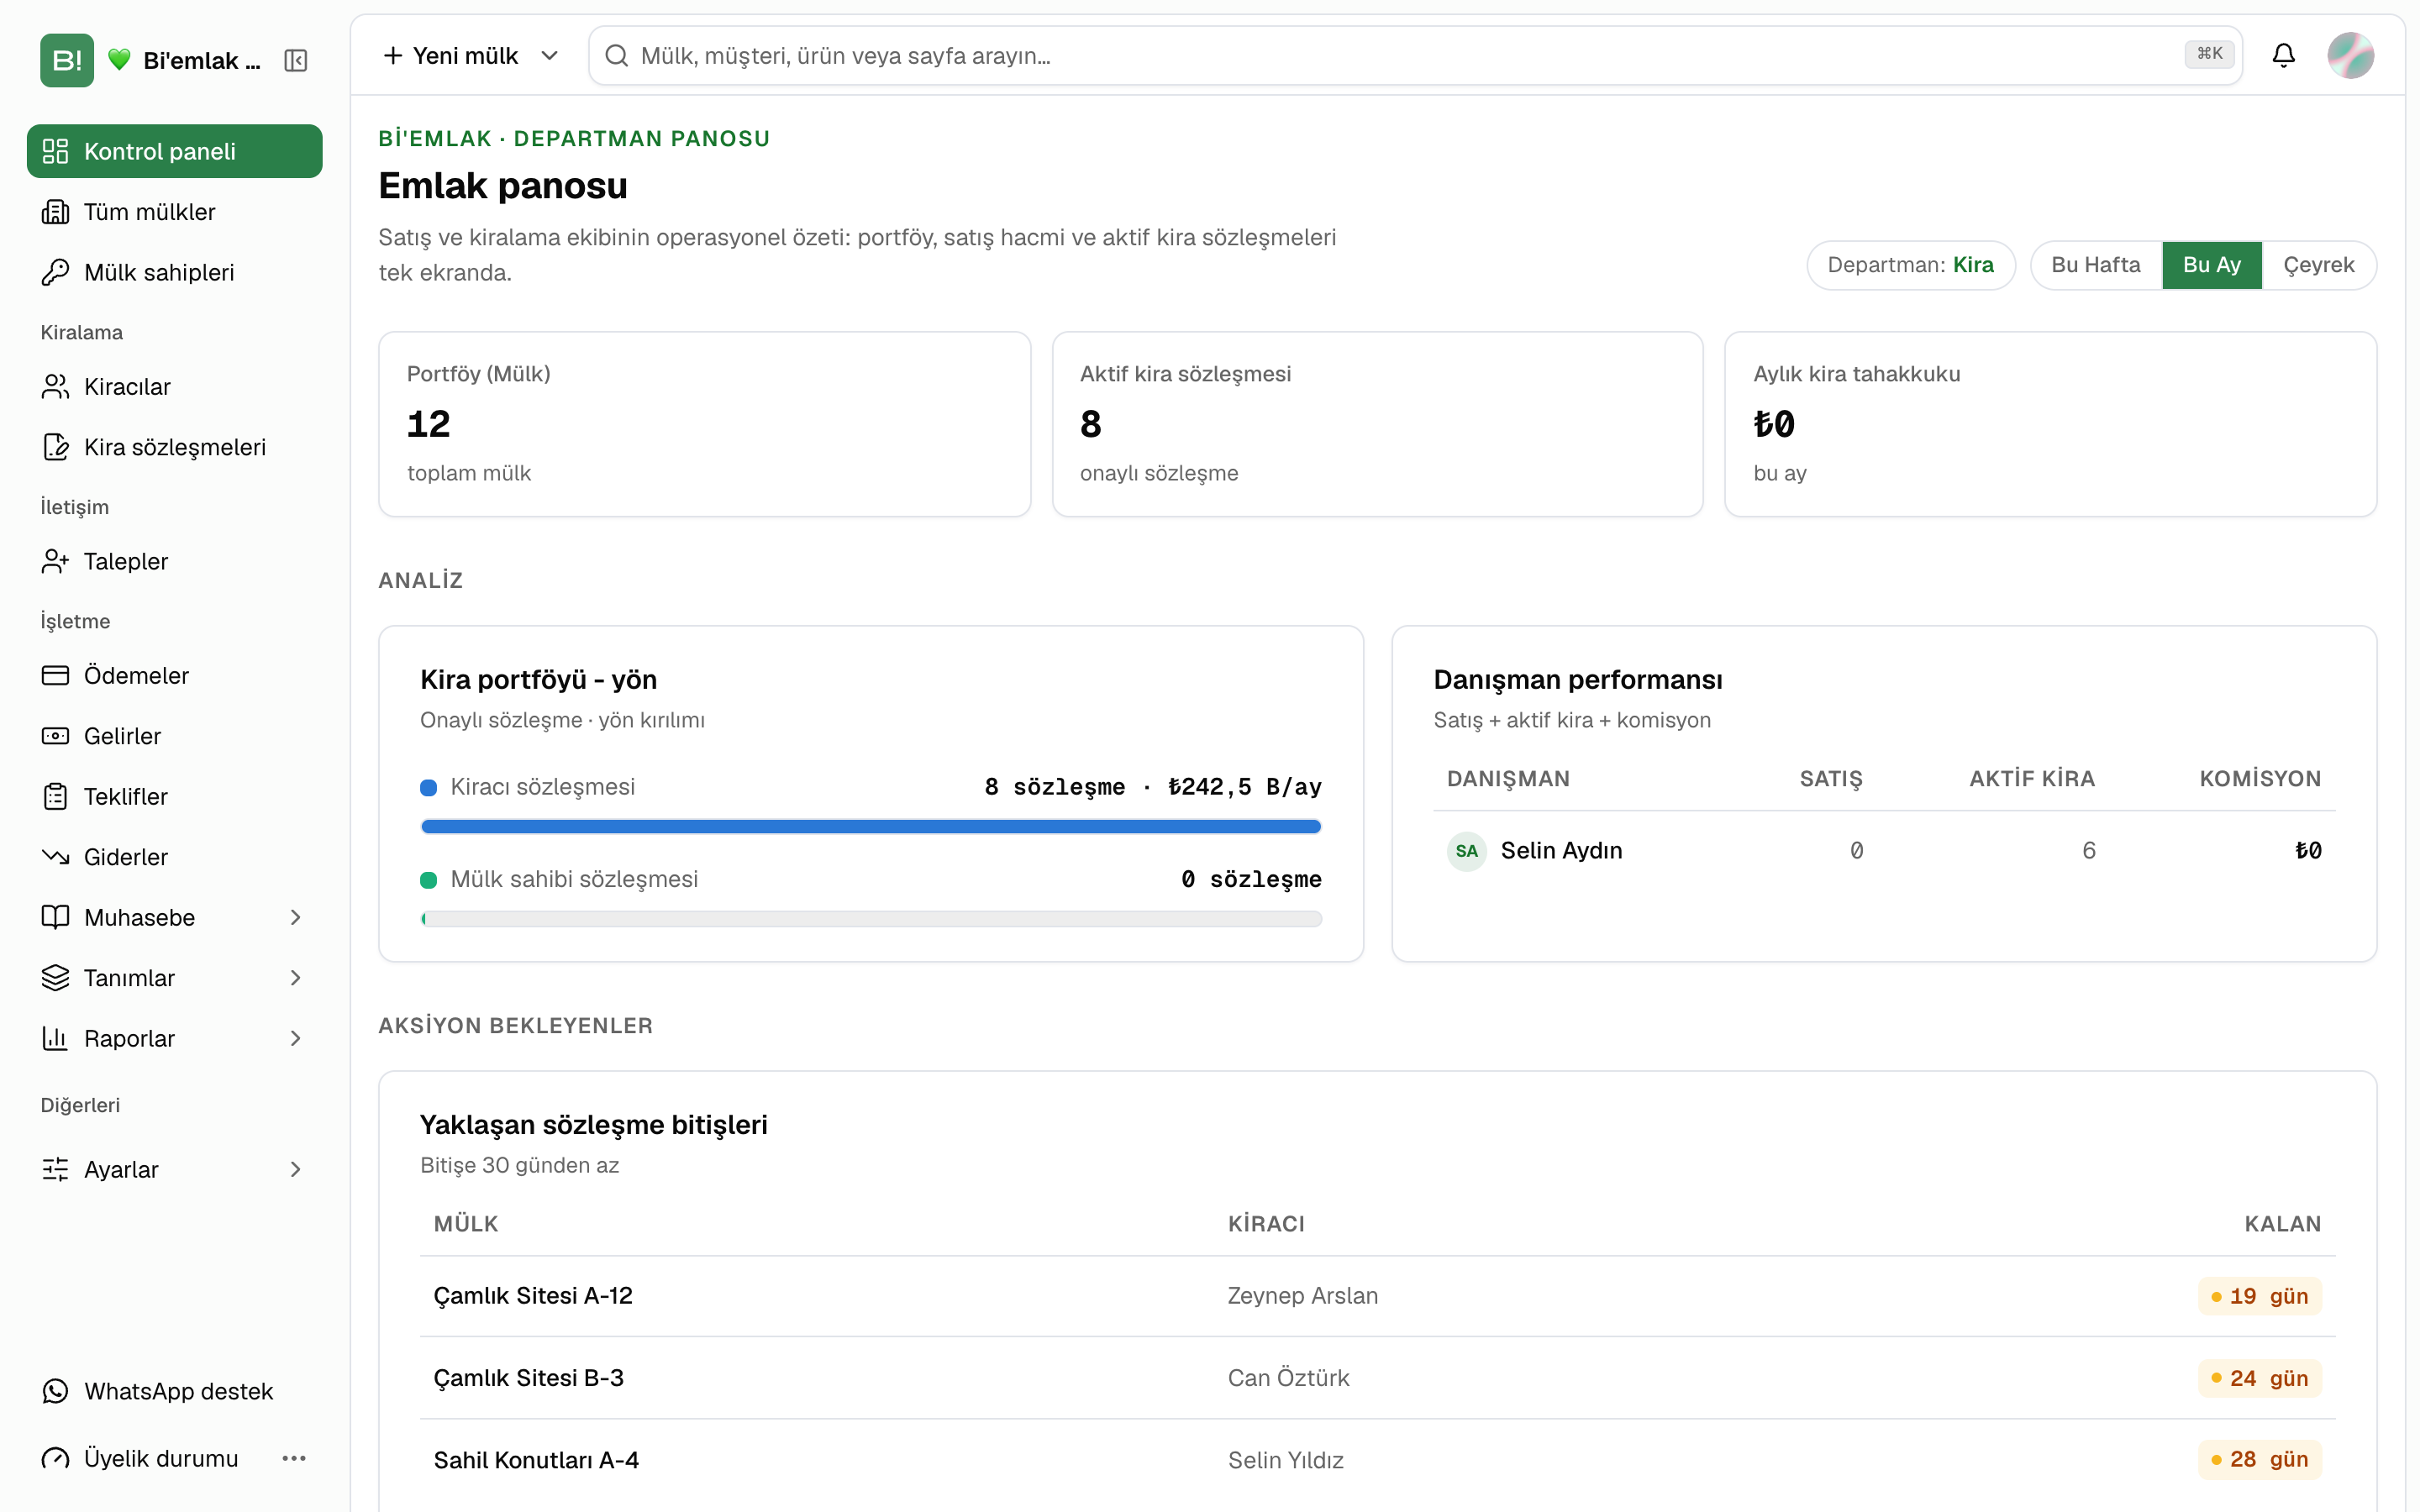
Task: Click the Kiracı sözleşmesi blue progress bar
Action: click(x=871, y=826)
